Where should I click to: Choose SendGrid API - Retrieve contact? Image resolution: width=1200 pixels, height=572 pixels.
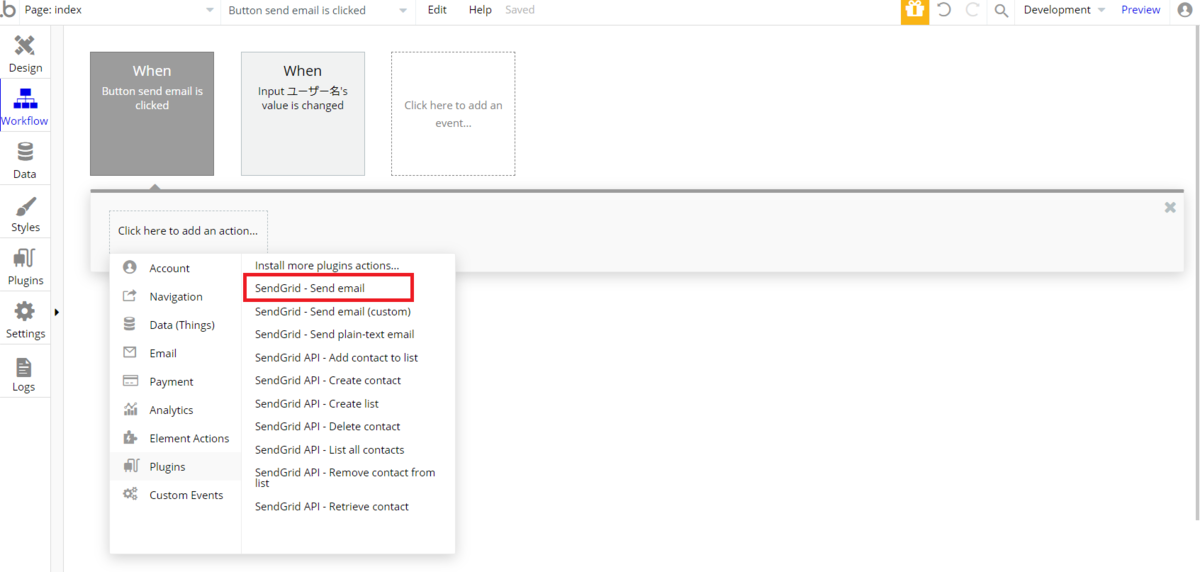click(332, 507)
